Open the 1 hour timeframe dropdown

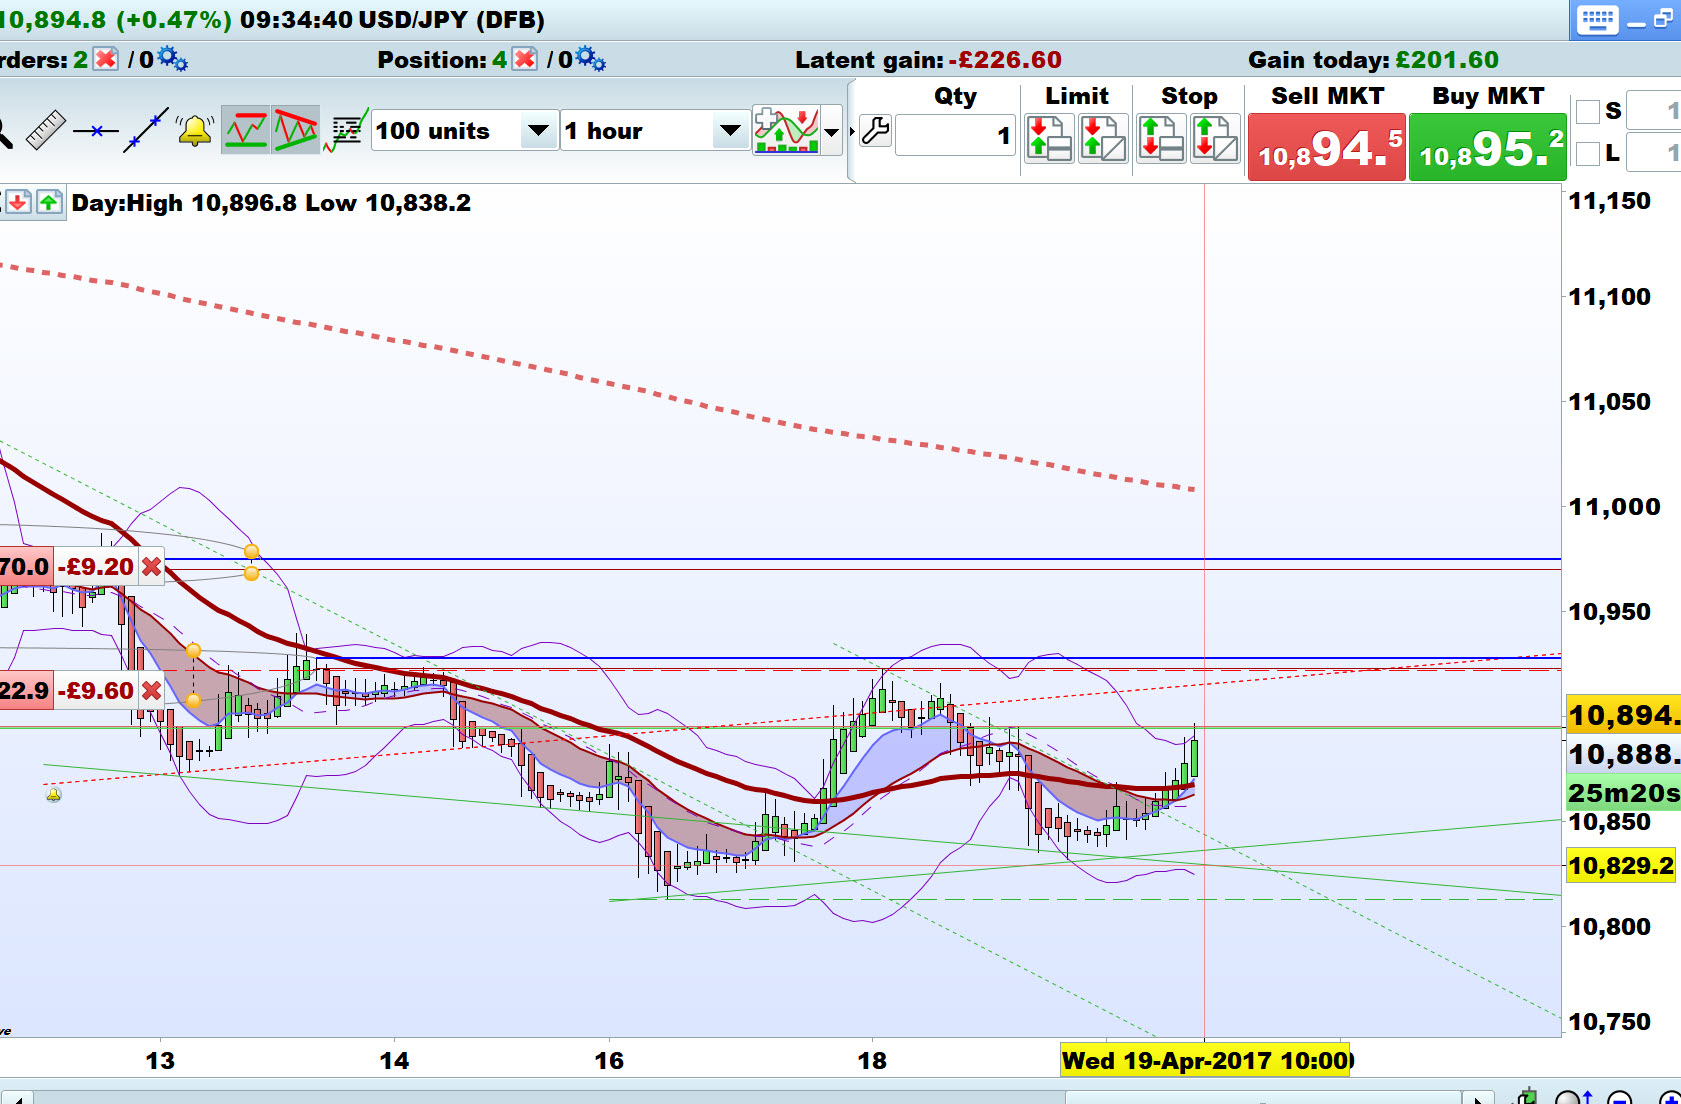pyautogui.click(x=655, y=131)
